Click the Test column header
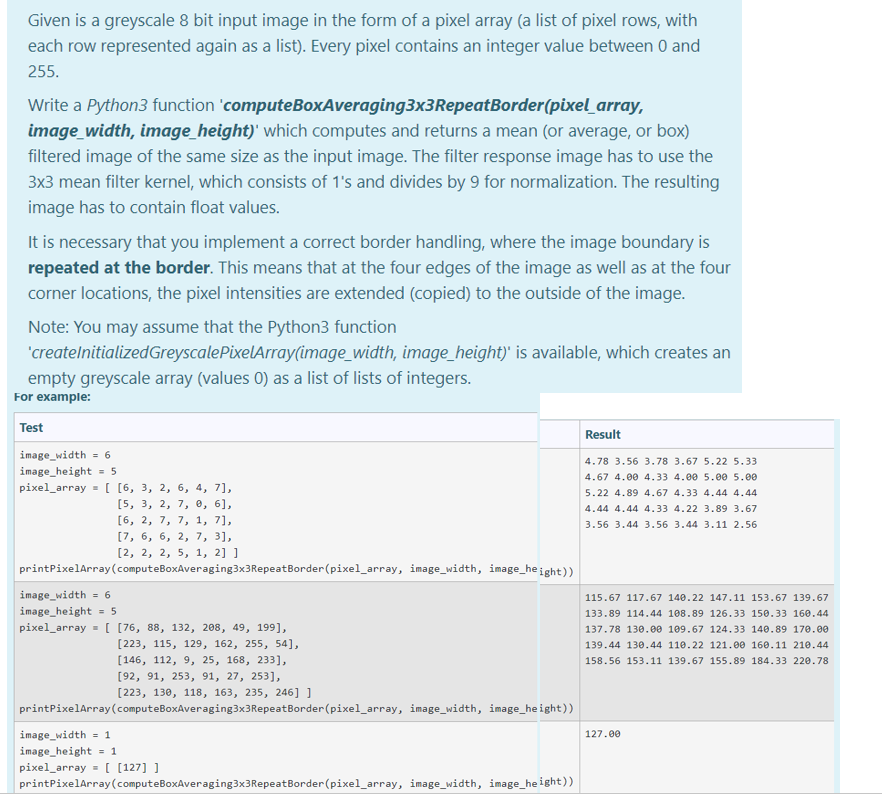 30,427
